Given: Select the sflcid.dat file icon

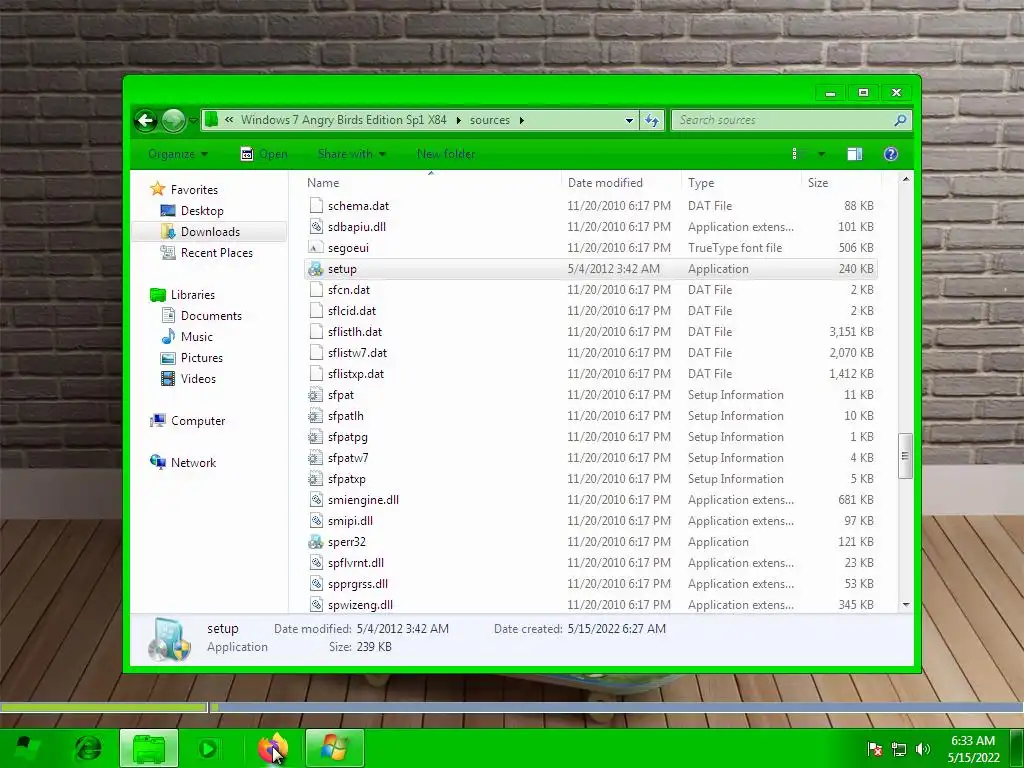Looking at the screenshot, I should point(316,311).
